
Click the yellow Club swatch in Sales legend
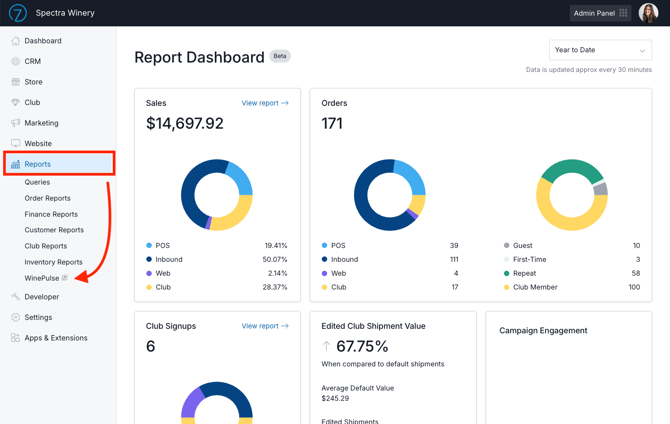coord(149,287)
